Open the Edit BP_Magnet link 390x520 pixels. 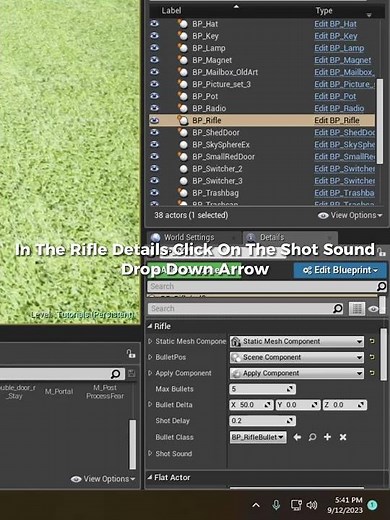pos(343,60)
